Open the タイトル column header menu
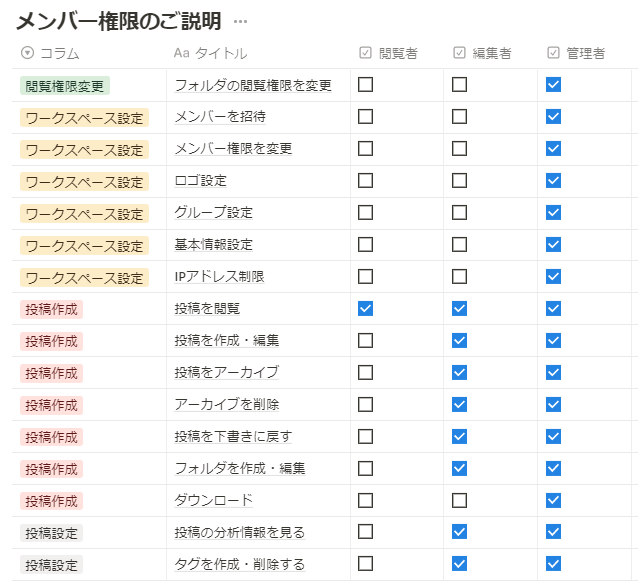 pyautogui.click(x=220, y=53)
